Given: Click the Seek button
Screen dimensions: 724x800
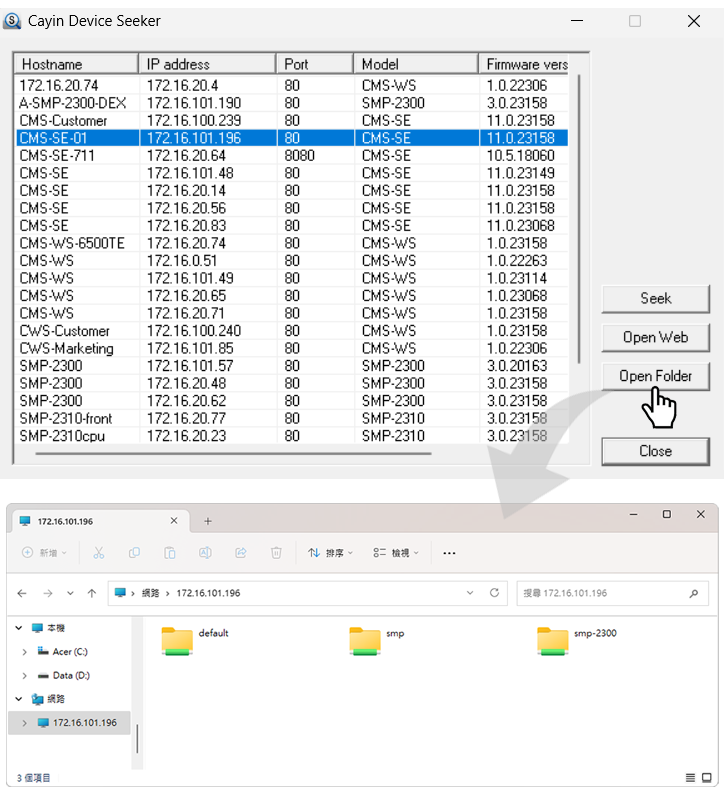Looking at the screenshot, I should 656,299.
